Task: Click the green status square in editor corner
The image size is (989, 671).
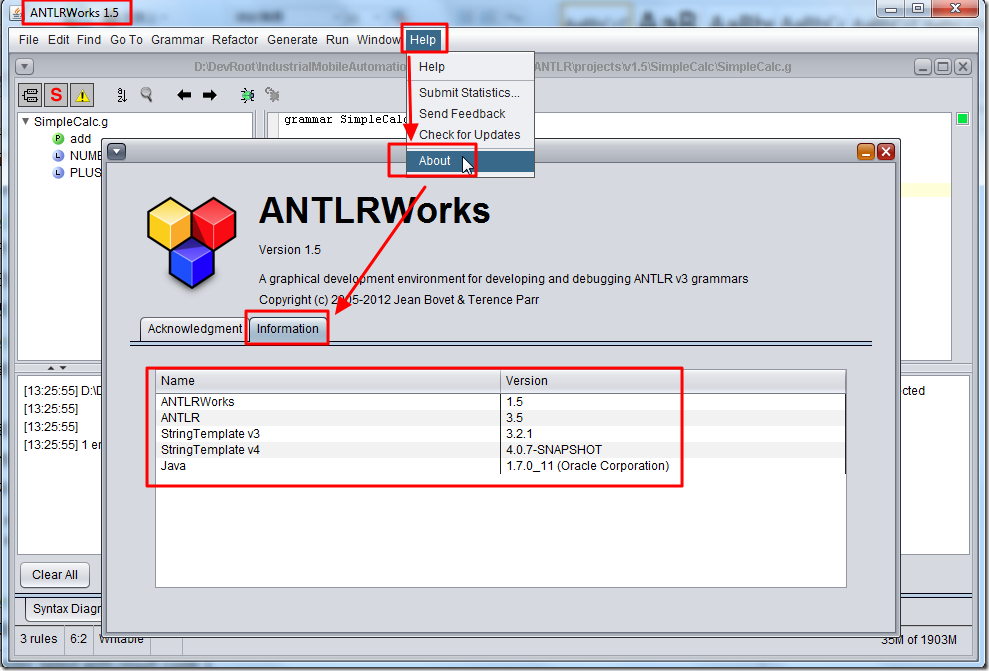Action: click(x=962, y=119)
